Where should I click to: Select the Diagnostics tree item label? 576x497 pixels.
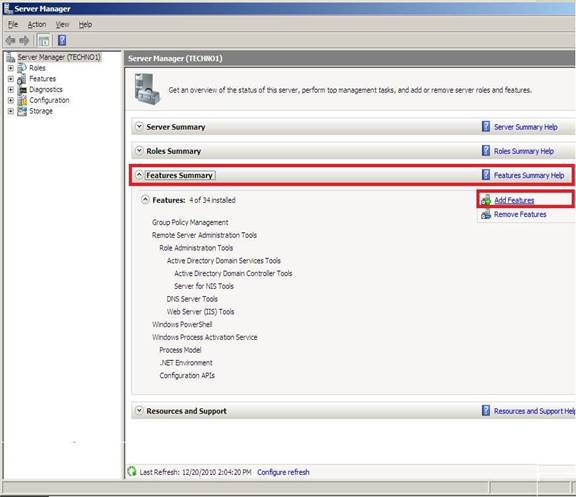(x=46, y=89)
